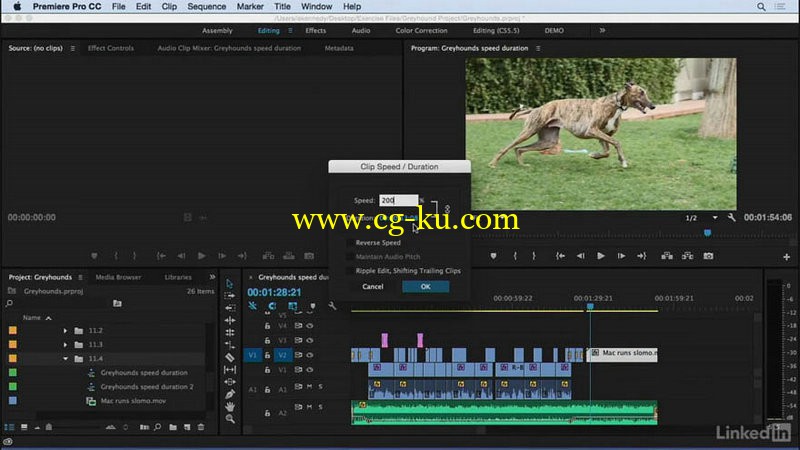Image resolution: width=800 pixels, height=450 pixels.
Task: Open the Media Browser tab
Action: (118, 277)
